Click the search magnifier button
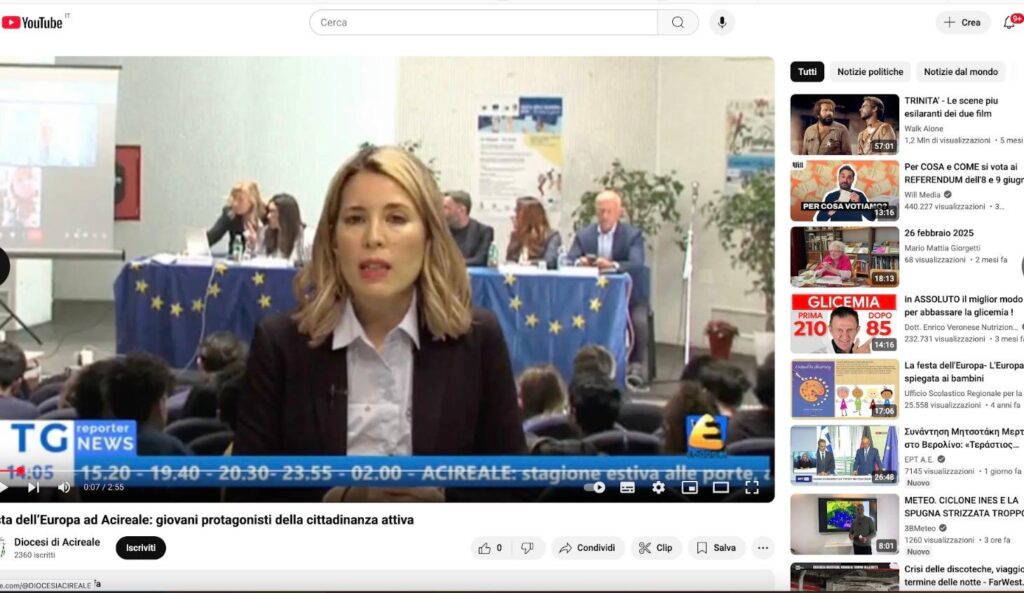The height and width of the screenshot is (593, 1024). pos(678,22)
